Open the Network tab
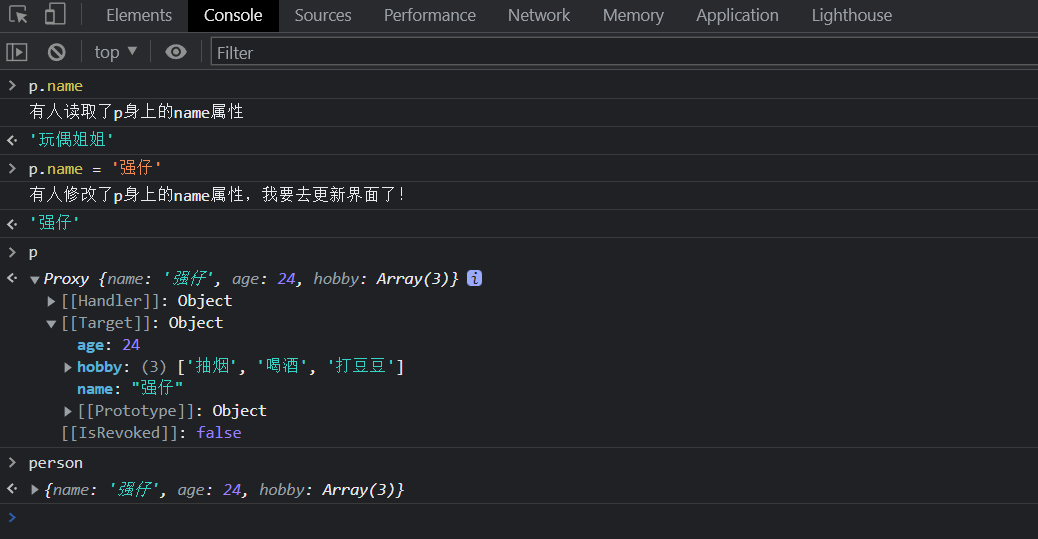 pos(539,15)
